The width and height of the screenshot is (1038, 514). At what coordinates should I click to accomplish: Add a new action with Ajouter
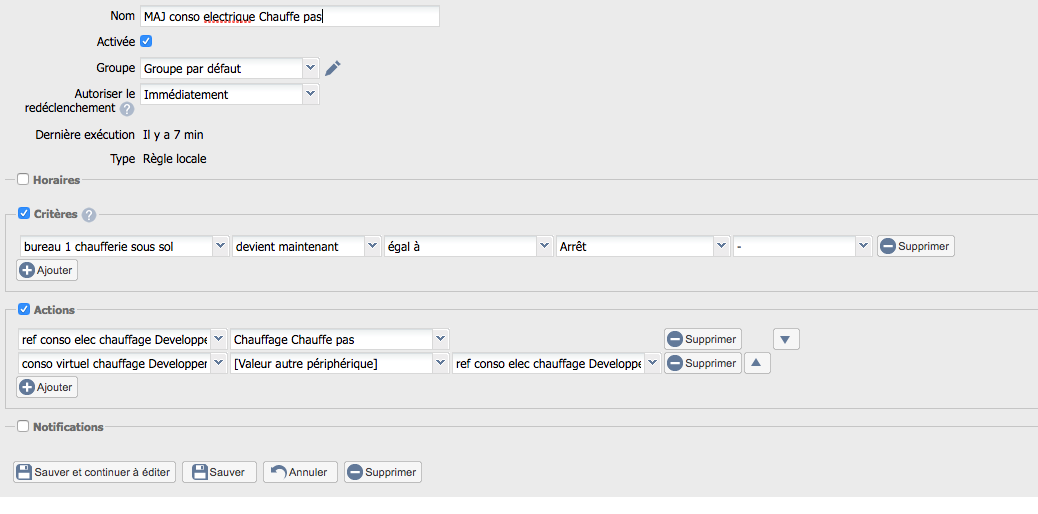click(47, 387)
